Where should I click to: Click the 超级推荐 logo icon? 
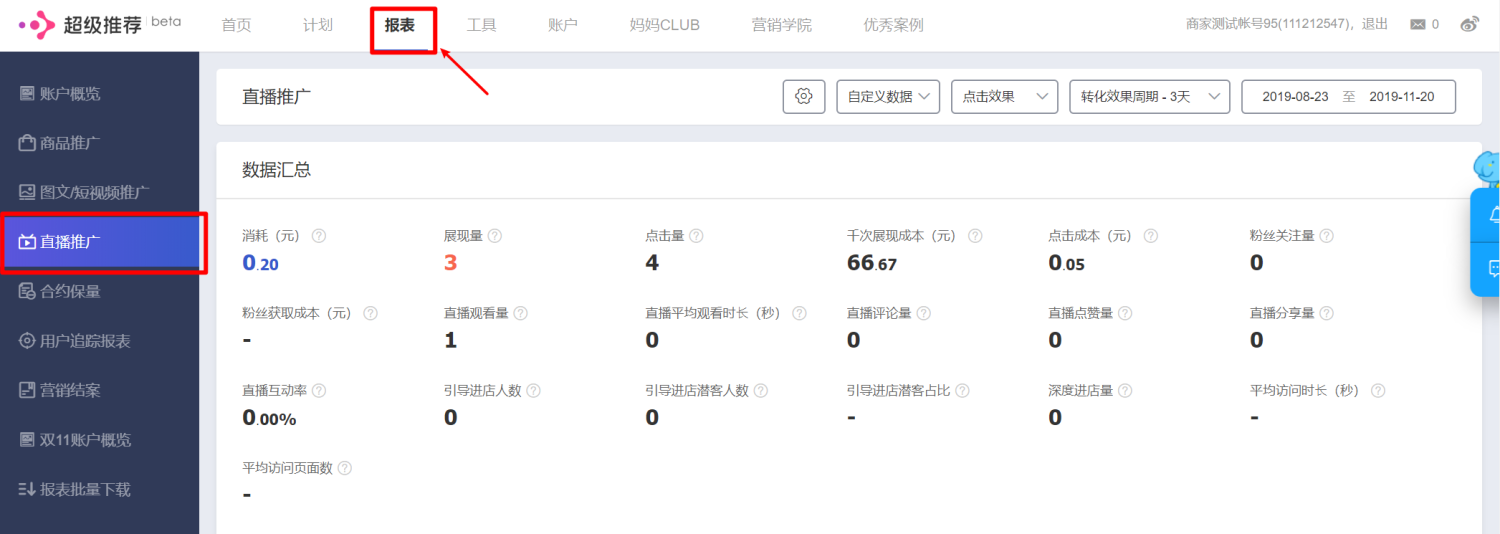point(38,25)
